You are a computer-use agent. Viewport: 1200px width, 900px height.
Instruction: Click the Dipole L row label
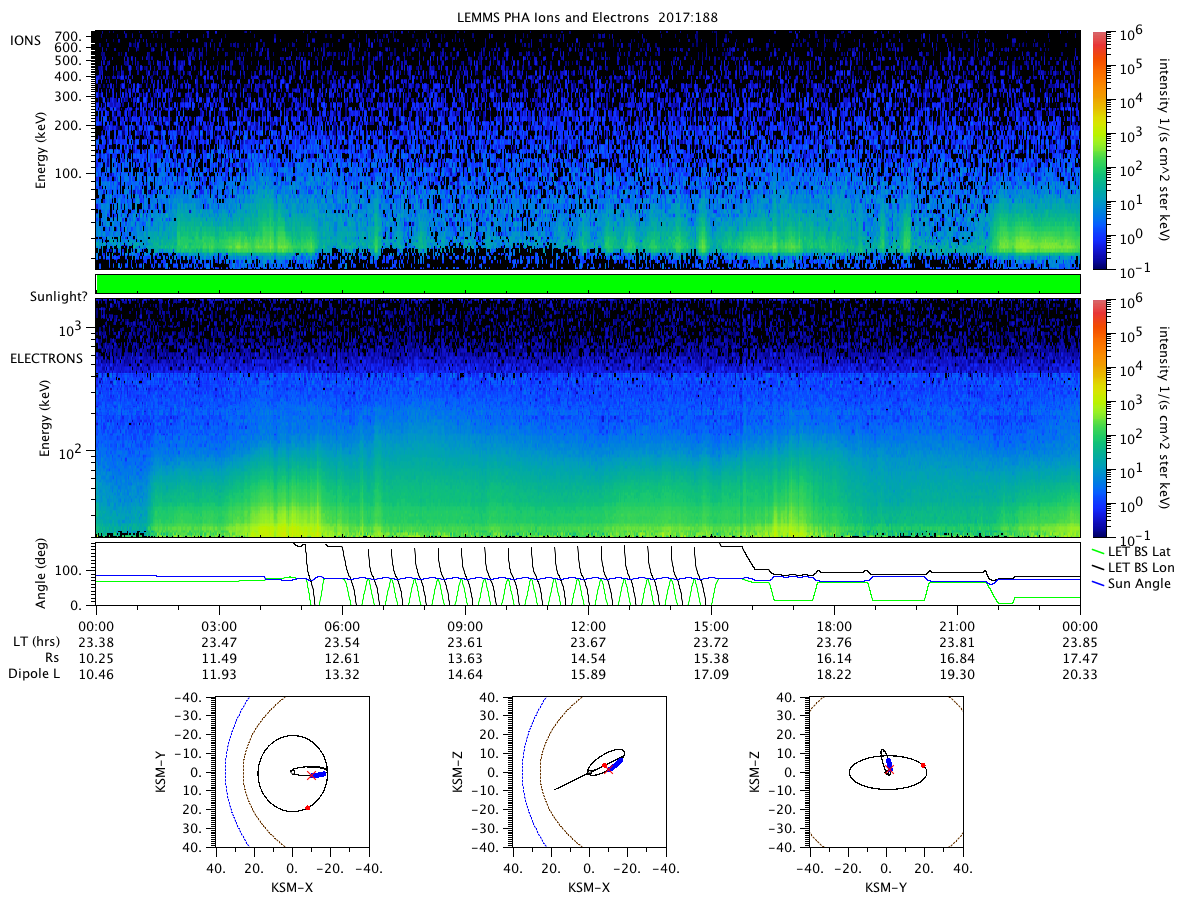click(34, 675)
